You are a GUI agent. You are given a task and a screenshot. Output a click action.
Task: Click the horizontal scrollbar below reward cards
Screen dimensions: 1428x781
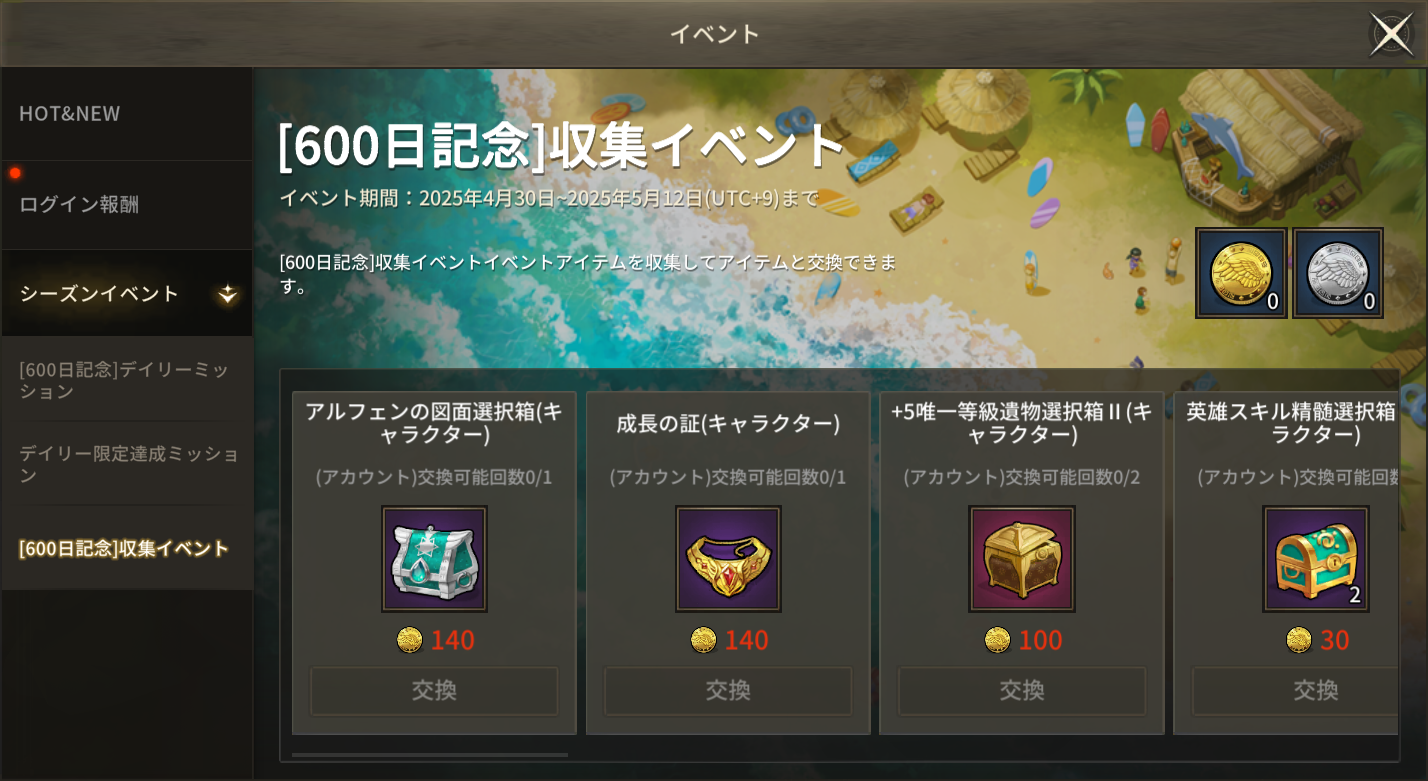(430, 755)
